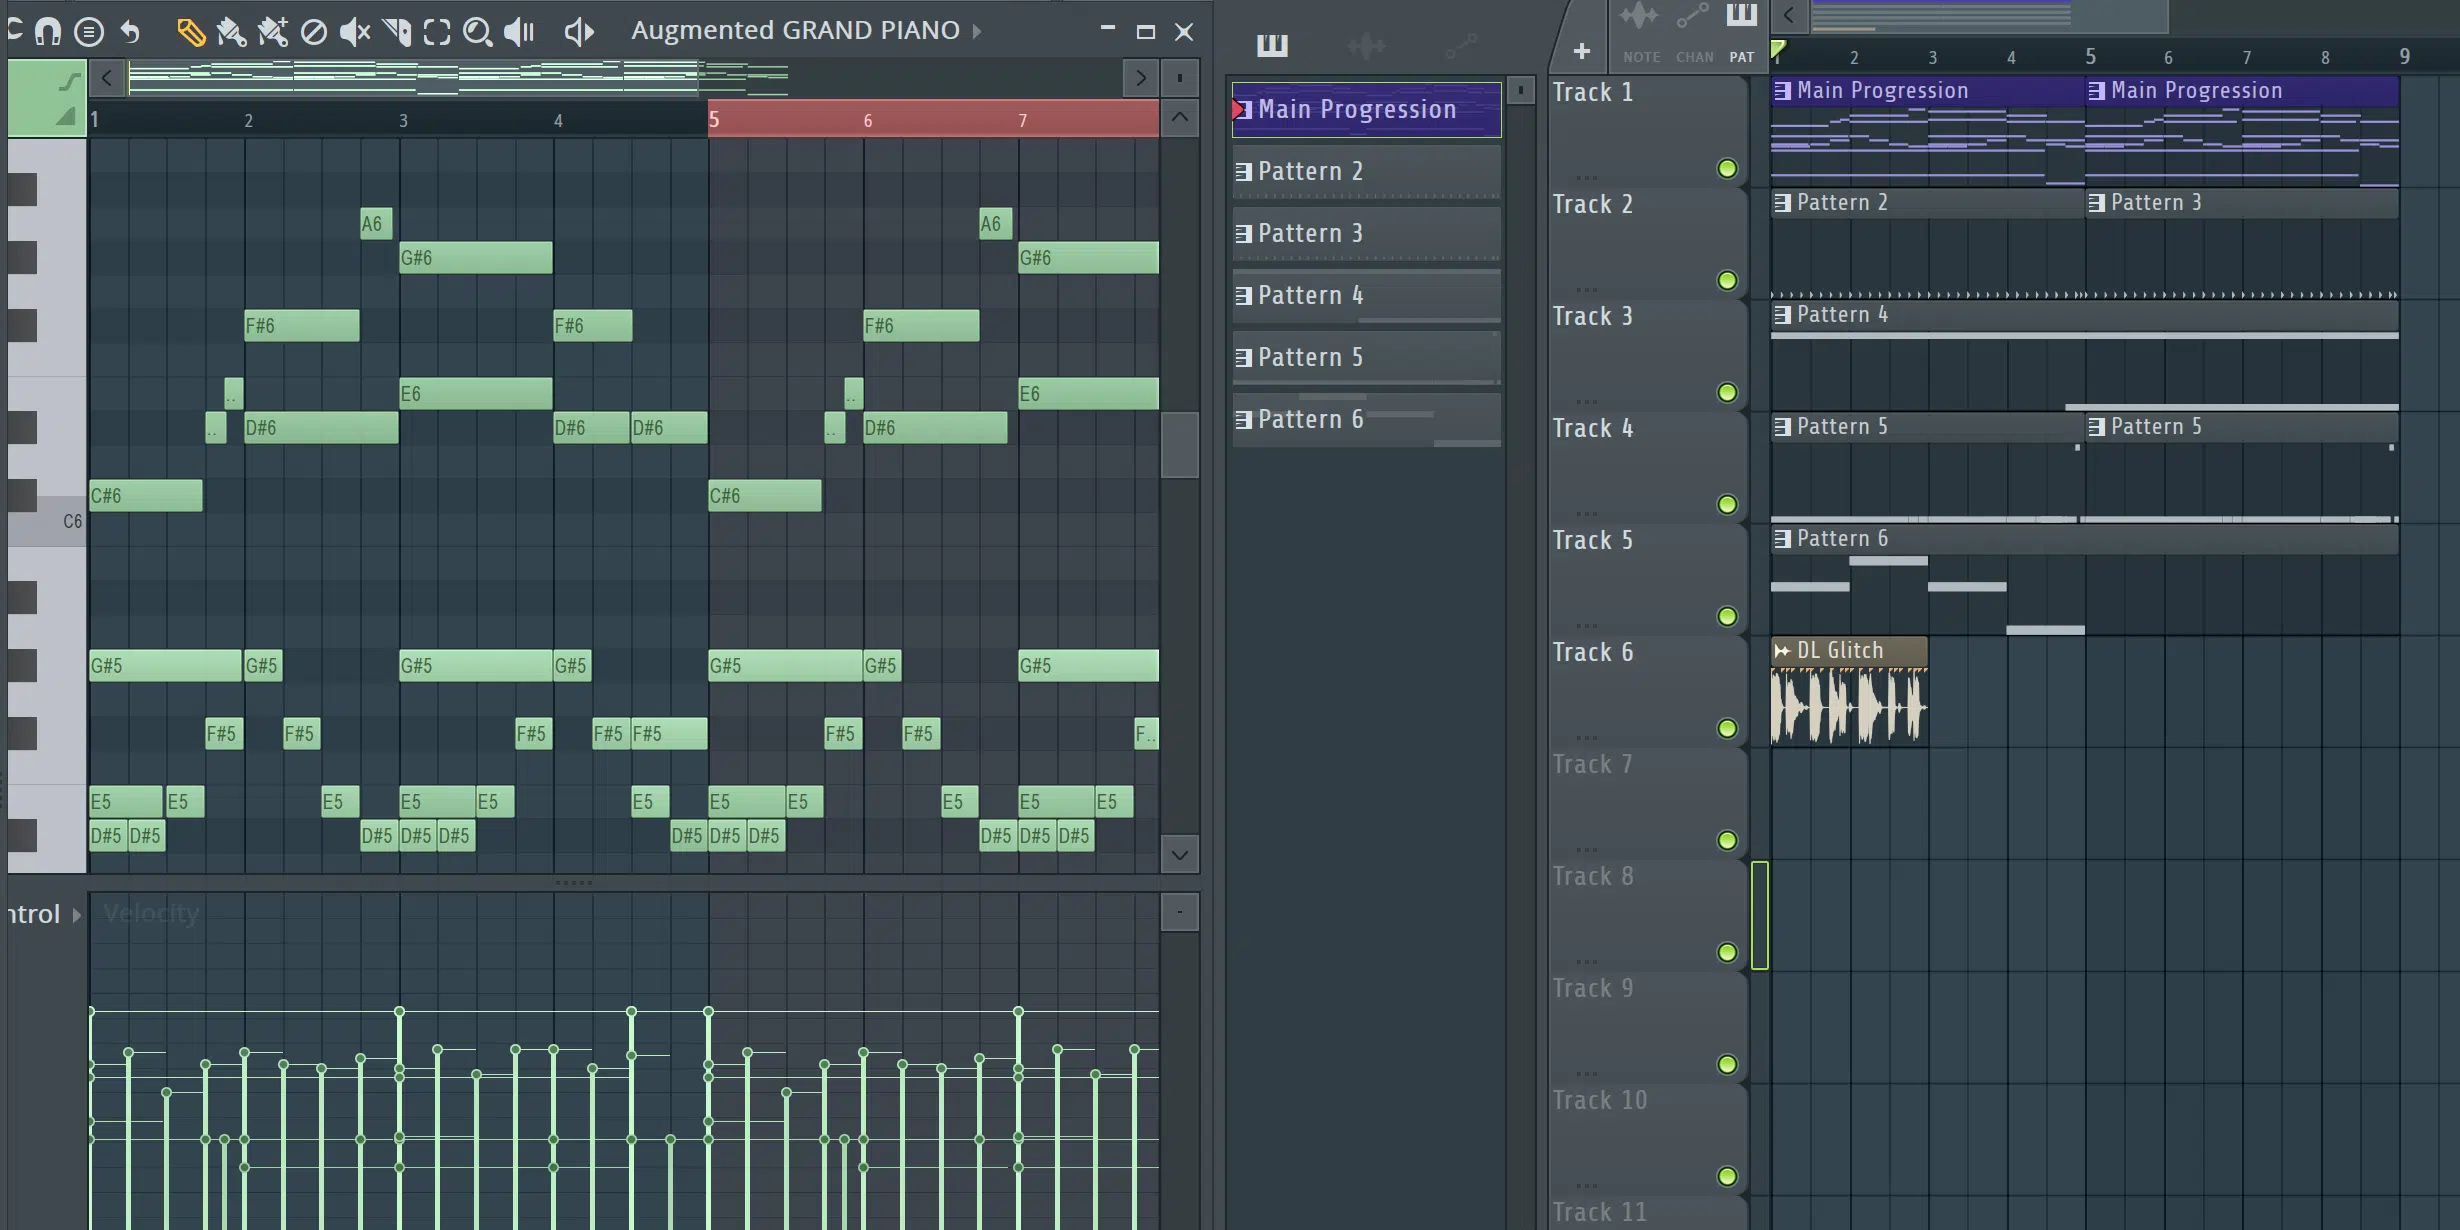Select the Draw pencil tool
The image size is (2460, 1230).
coord(190,31)
